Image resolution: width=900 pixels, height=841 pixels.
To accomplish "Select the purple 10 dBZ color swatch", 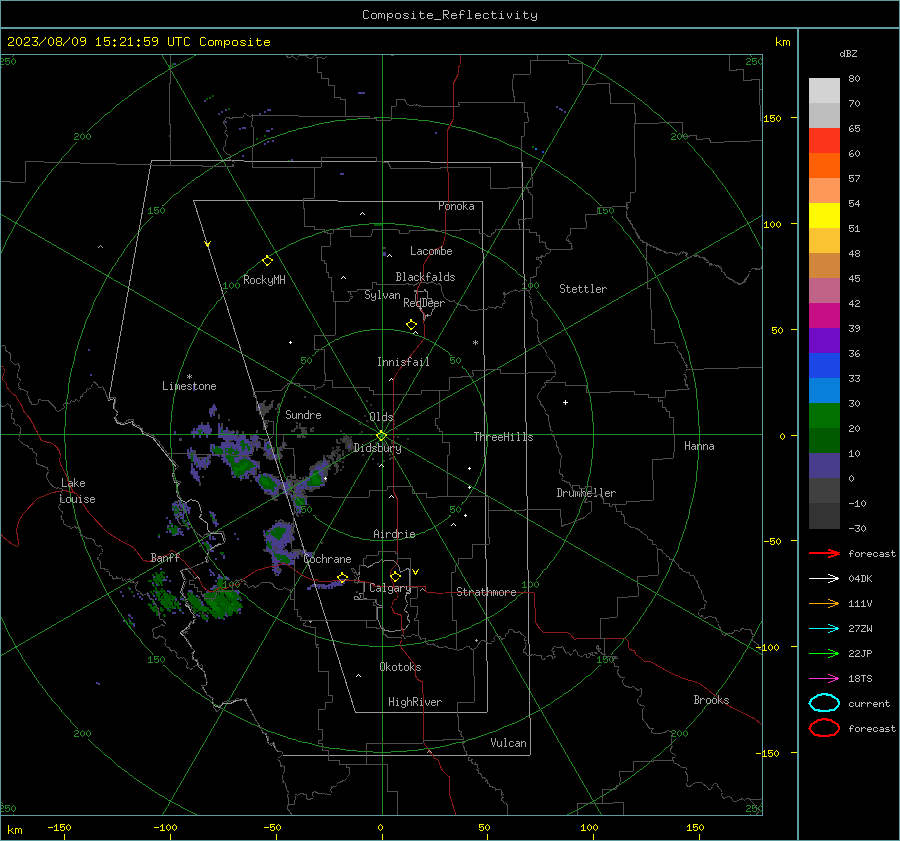I will click(824, 466).
